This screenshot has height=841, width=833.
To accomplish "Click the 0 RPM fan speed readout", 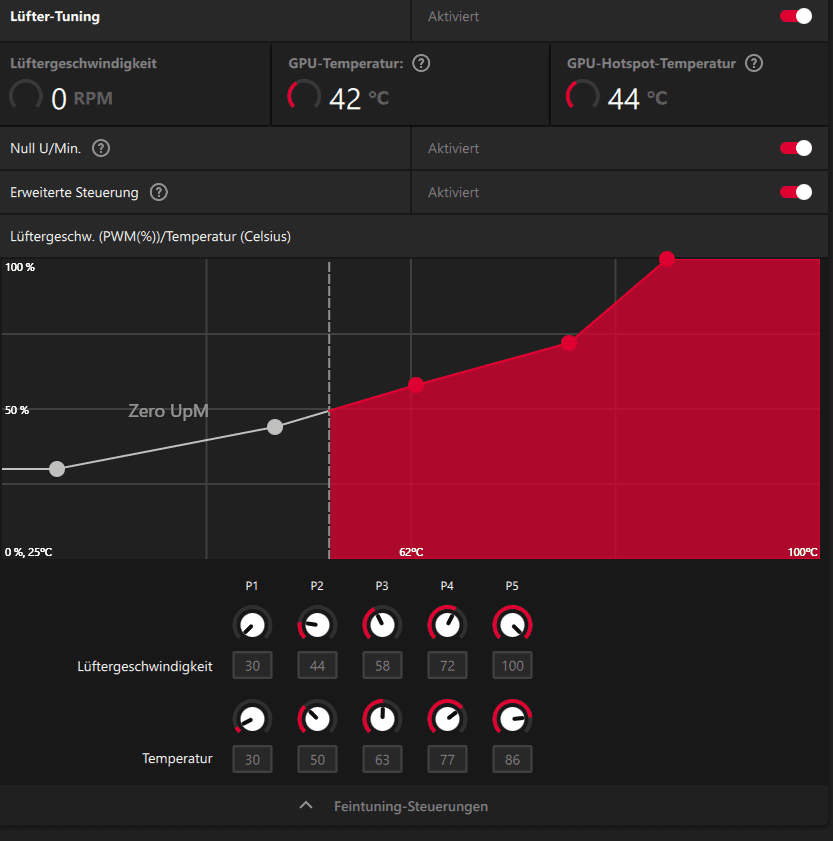I will coord(82,99).
